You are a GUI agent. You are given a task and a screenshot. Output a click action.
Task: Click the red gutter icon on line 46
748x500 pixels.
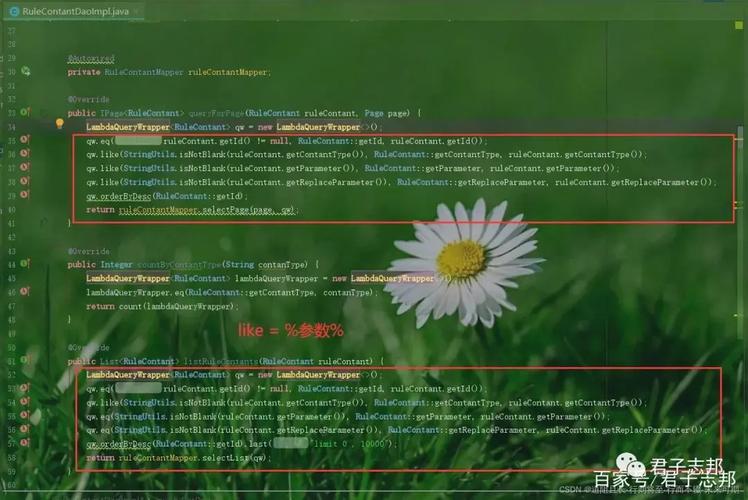click(25, 292)
